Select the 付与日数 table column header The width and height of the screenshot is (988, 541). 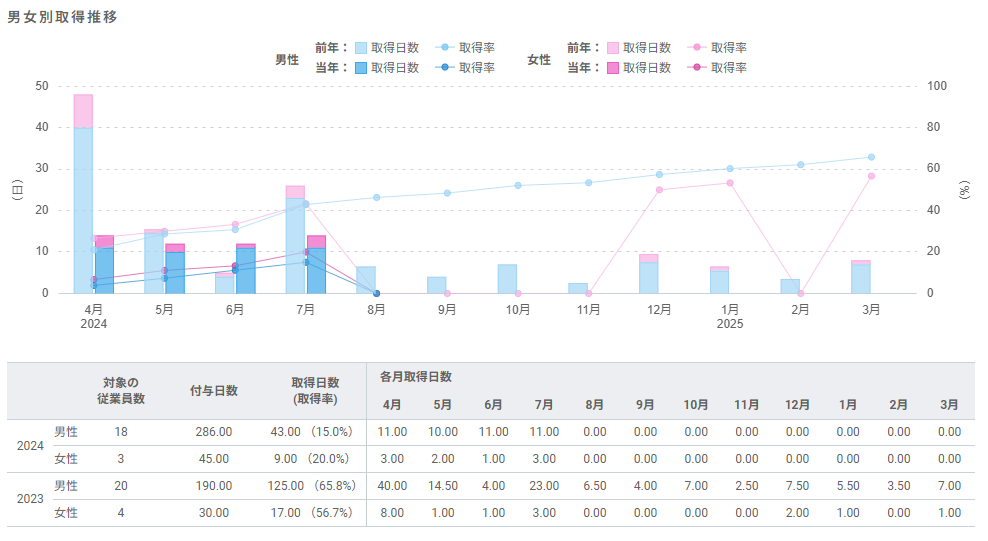(x=213, y=390)
